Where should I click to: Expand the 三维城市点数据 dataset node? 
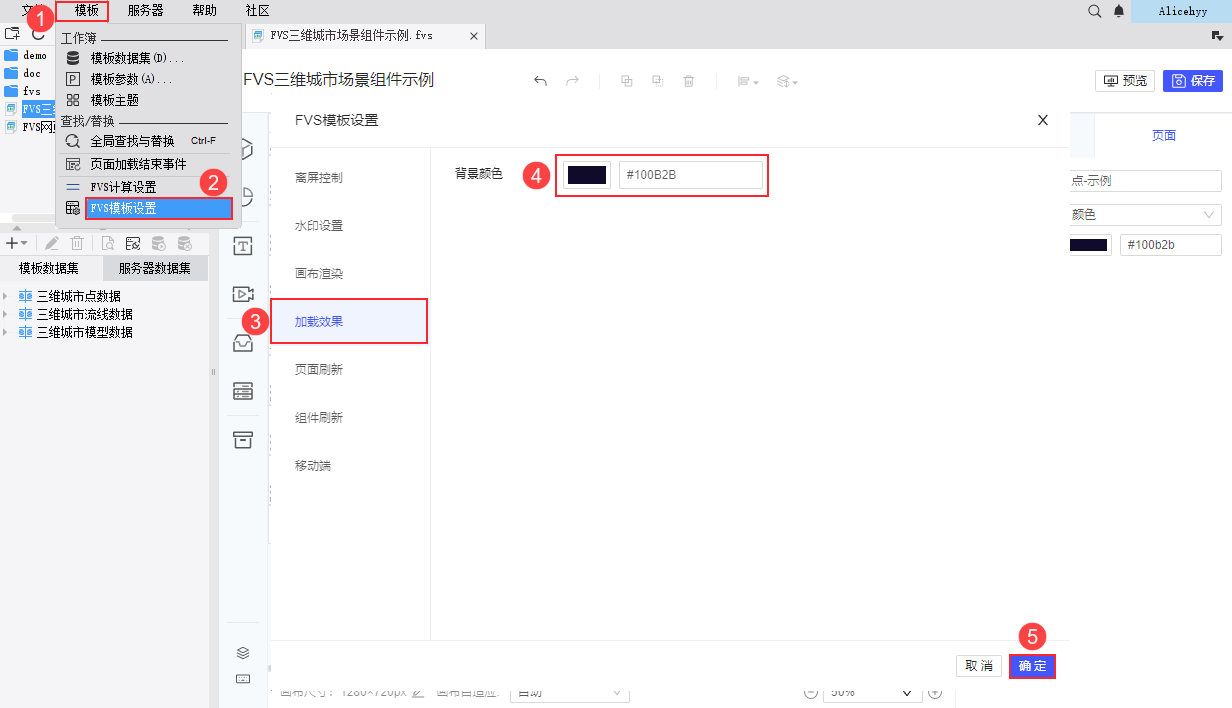click(6, 296)
